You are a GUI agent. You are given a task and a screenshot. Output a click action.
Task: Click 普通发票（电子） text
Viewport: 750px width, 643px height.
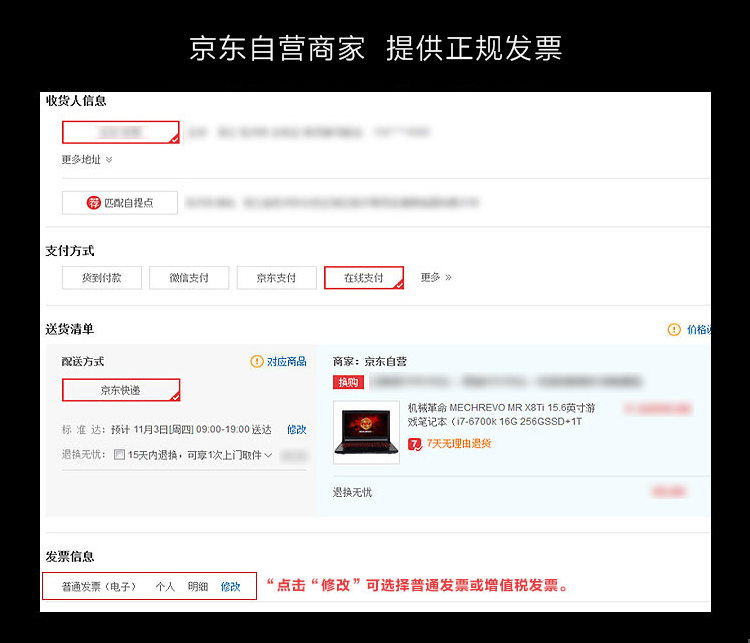click(99, 587)
